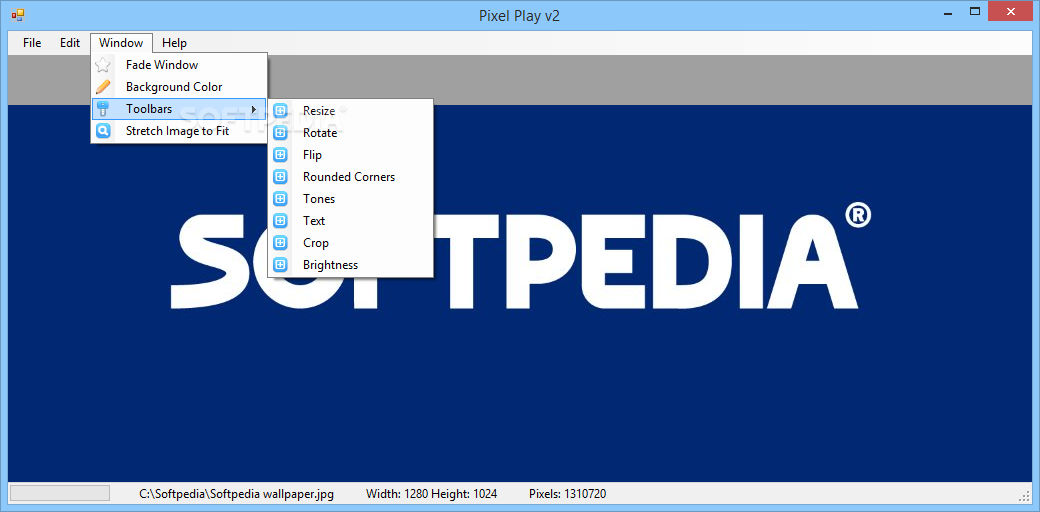Show the Tones toolbar
Image resolution: width=1040 pixels, height=512 pixels.
coord(350,198)
